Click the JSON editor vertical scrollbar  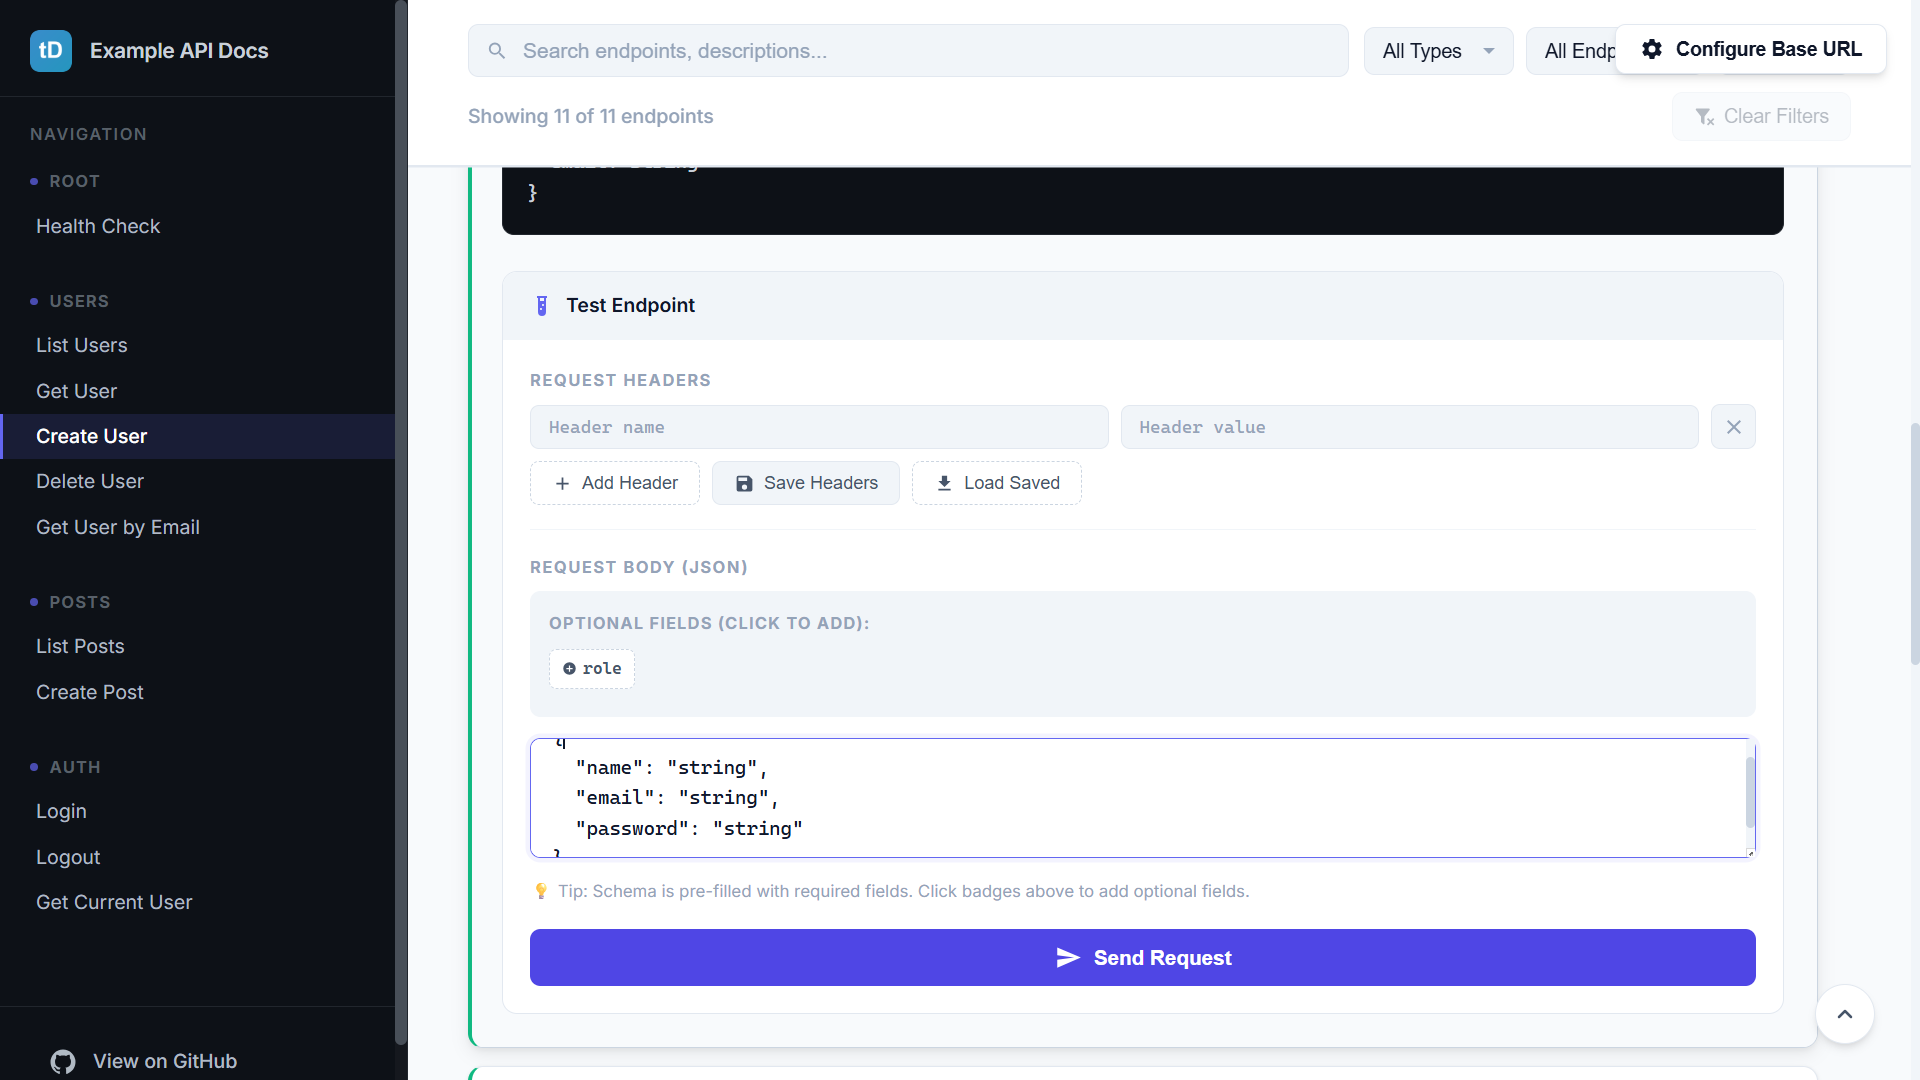click(1750, 792)
